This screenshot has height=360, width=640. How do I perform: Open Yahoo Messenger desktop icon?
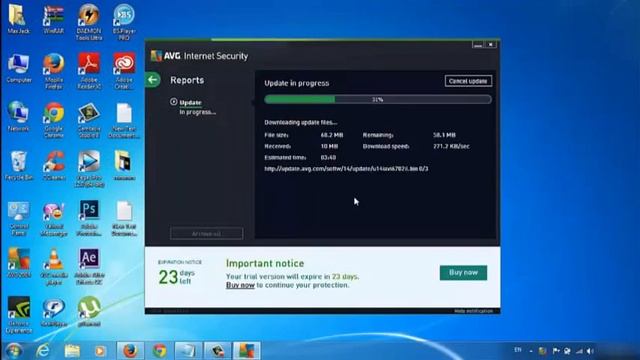pyautogui.click(x=53, y=218)
